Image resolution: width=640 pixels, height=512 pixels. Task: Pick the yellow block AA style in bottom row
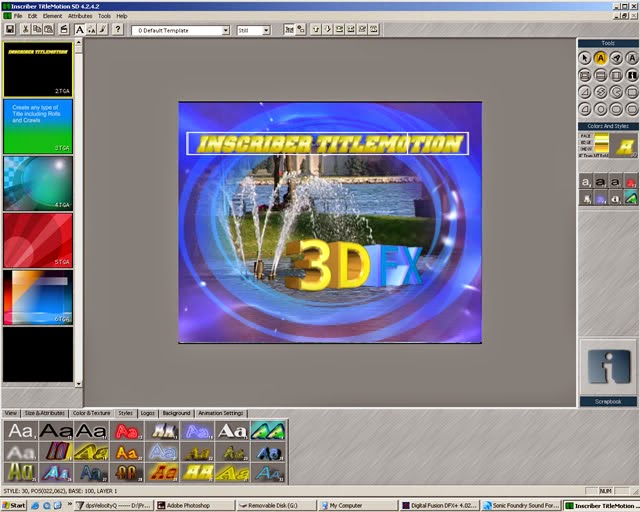pyautogui.click(x=198, y=473)
